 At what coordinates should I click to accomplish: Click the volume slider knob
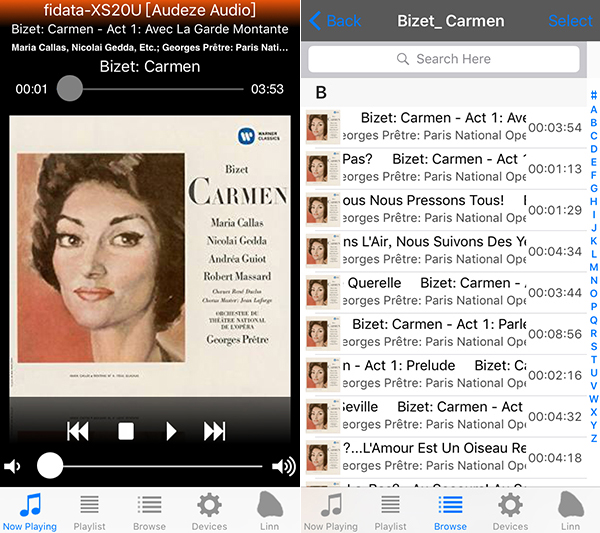(x=50, y=466)
